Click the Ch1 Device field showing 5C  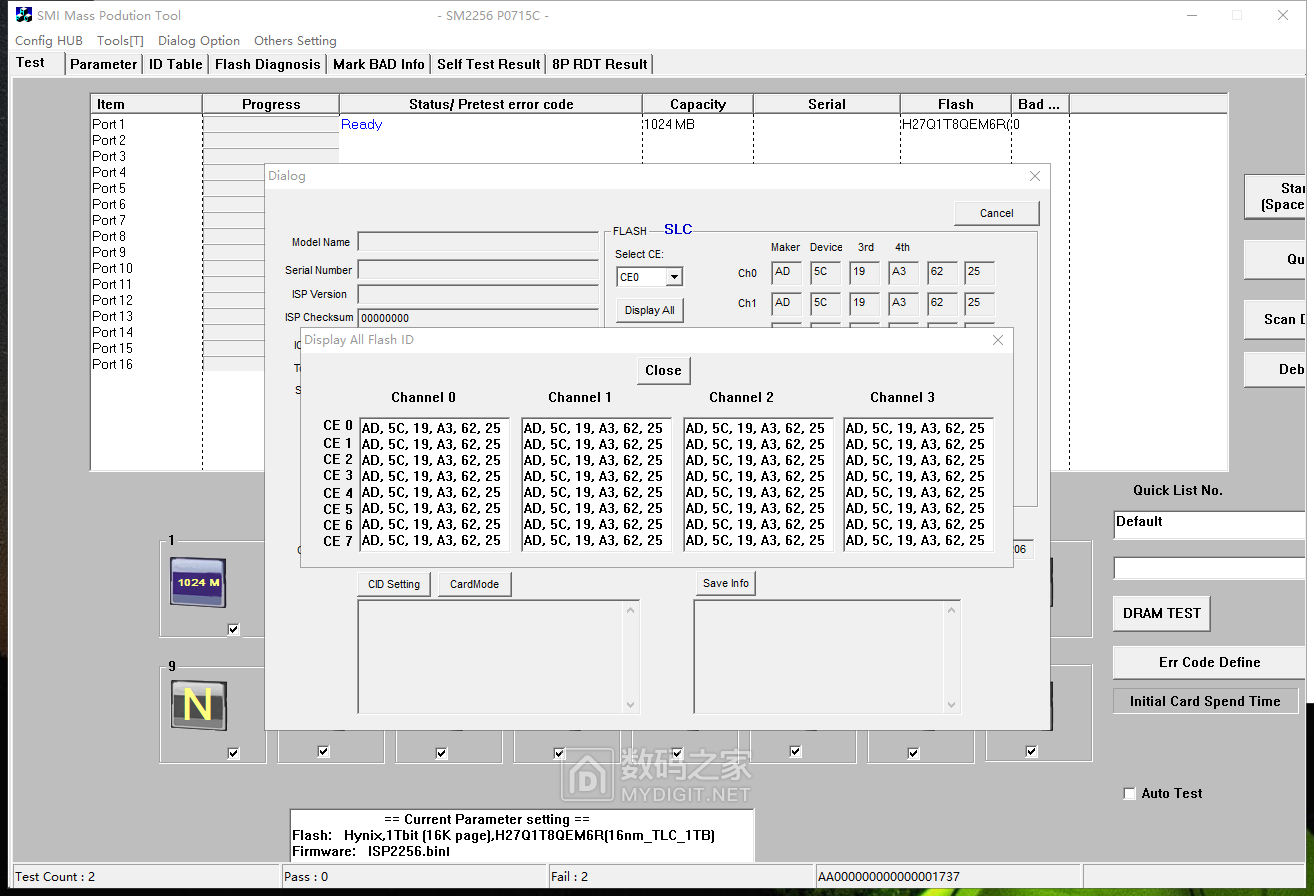(825, 302)
